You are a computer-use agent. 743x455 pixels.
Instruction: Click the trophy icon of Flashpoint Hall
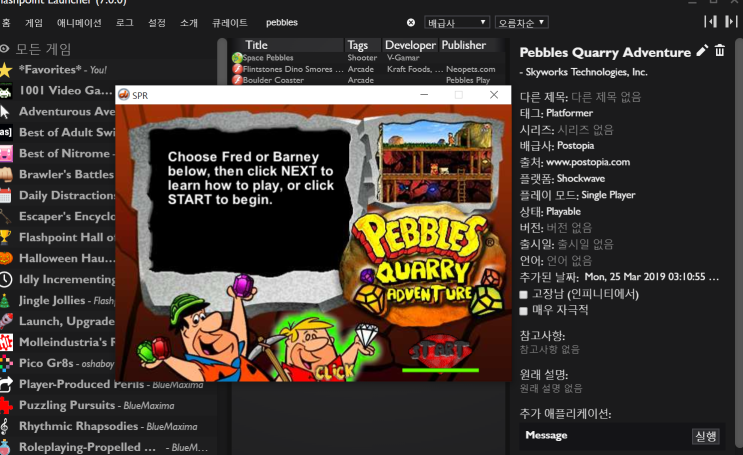(6, 237)
